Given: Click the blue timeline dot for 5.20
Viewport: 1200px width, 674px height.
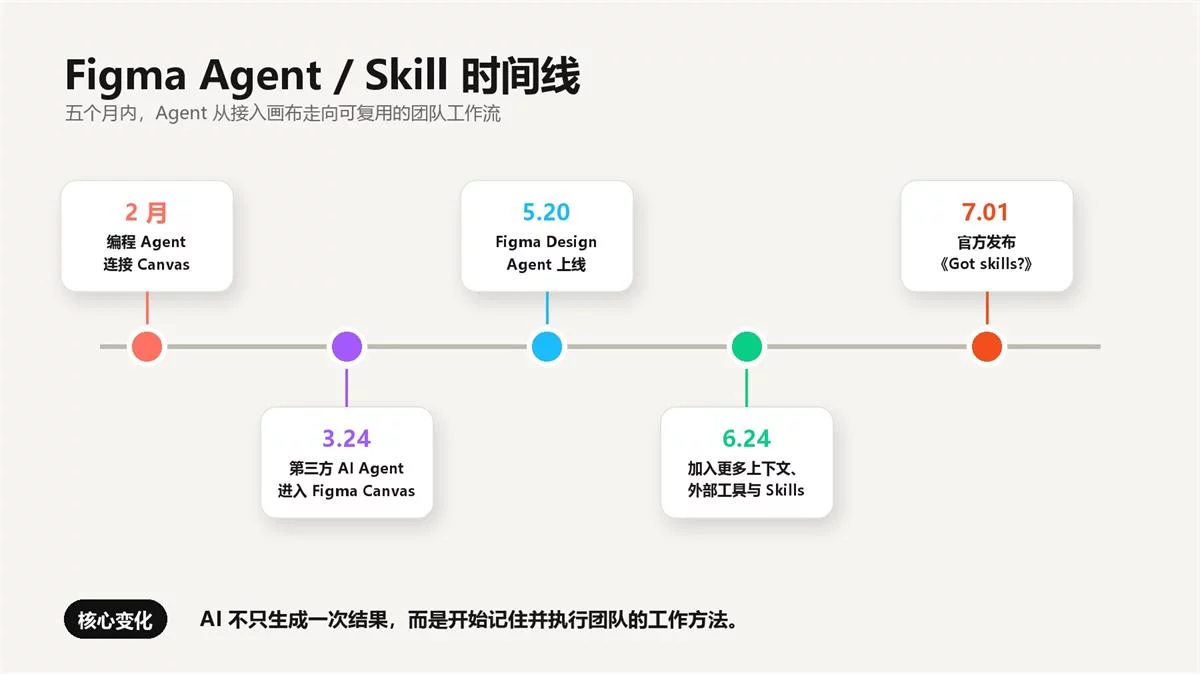Looking at the screenshot, I should click(x=547, y=346).
